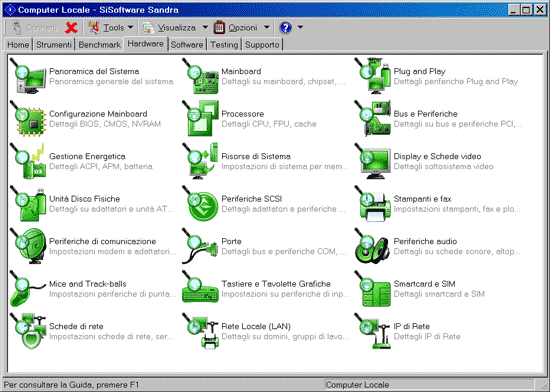The height and width of the screenshot is (392, 550).
Task: Click the 'Dettagli BIOS, CMOS, NVRAM' description
Action: (x=105, y=124)
